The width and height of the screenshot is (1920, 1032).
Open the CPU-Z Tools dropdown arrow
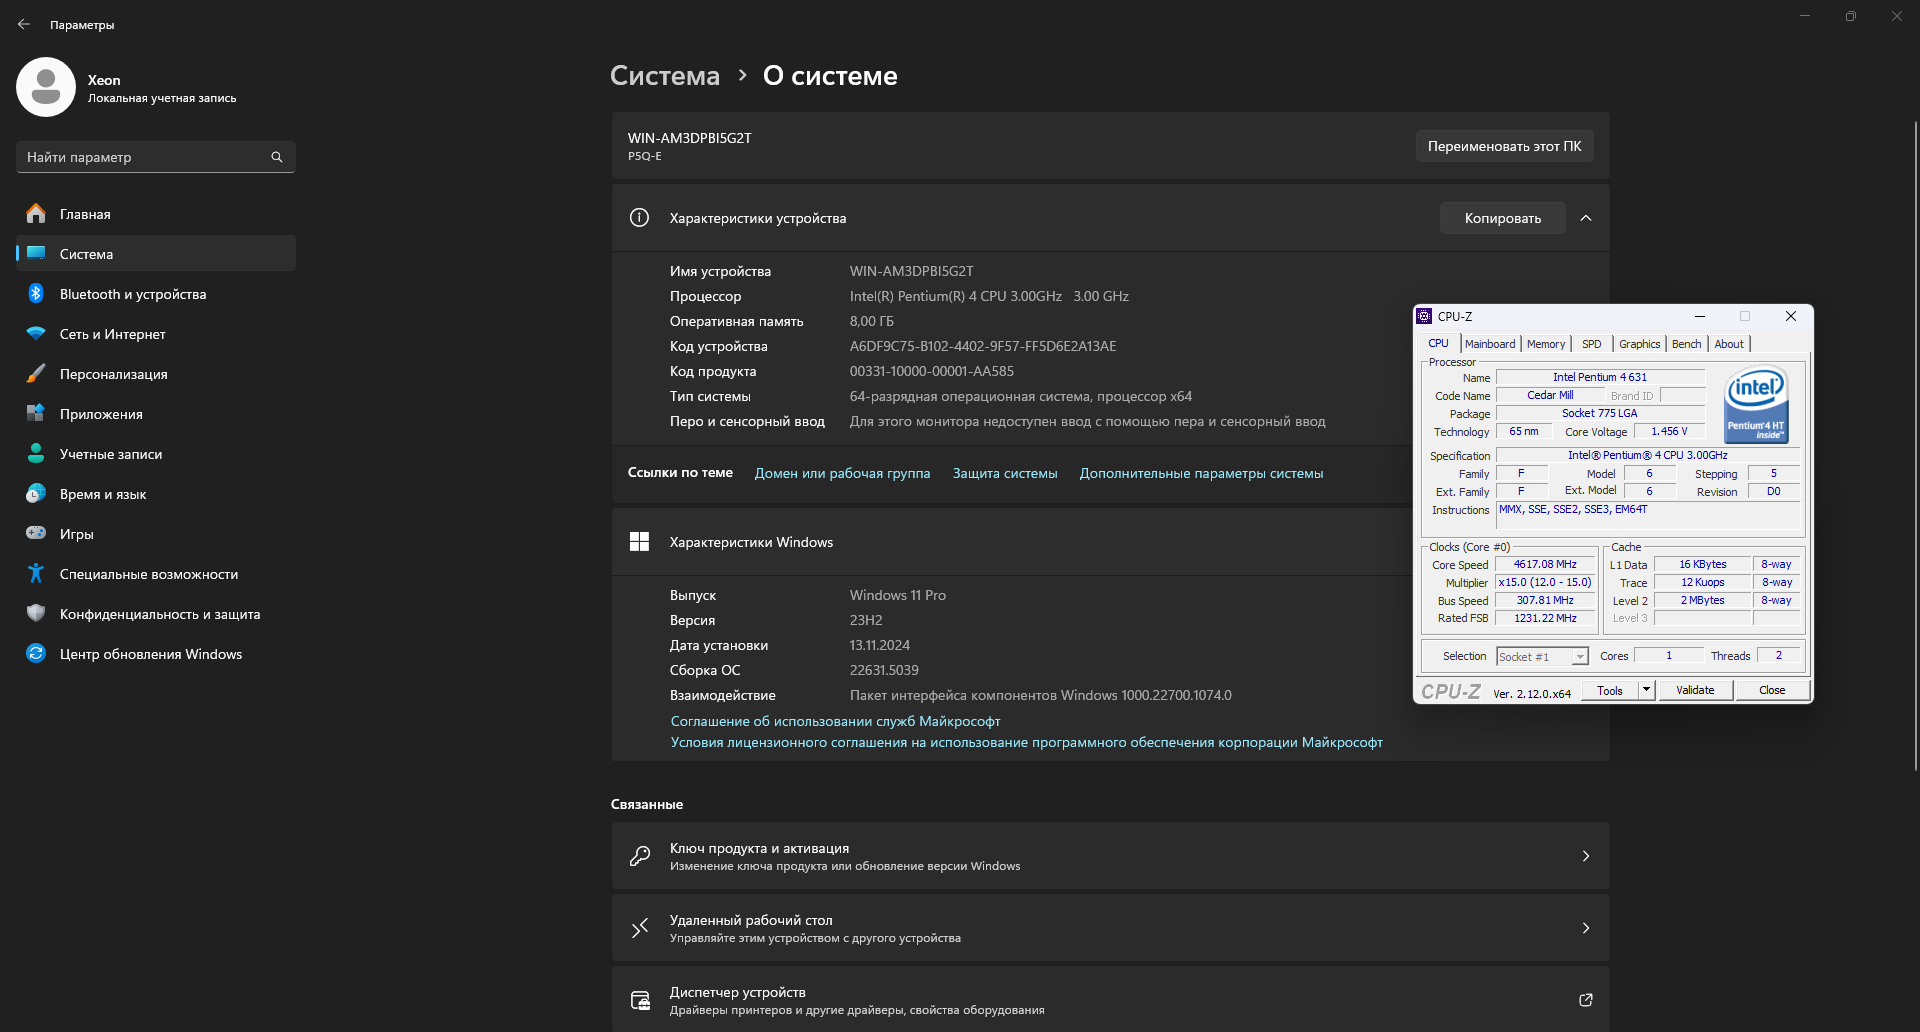[x=1646, y=690]
